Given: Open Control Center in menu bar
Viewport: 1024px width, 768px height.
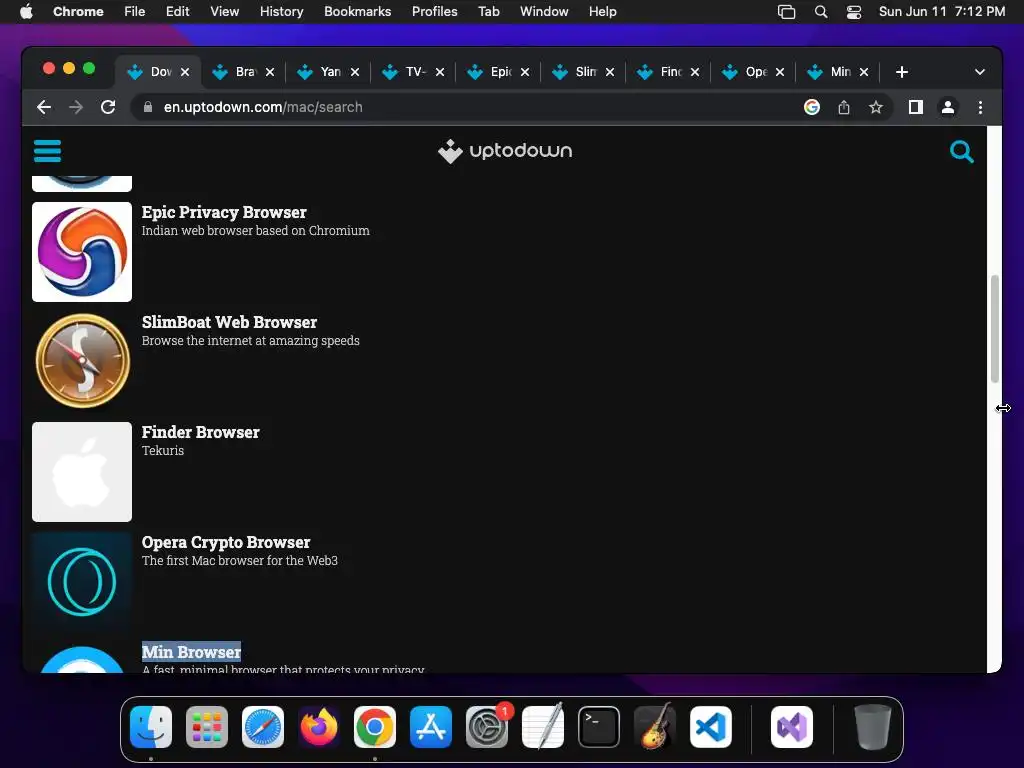Looking at the screenshot, I should pos(854,12).
